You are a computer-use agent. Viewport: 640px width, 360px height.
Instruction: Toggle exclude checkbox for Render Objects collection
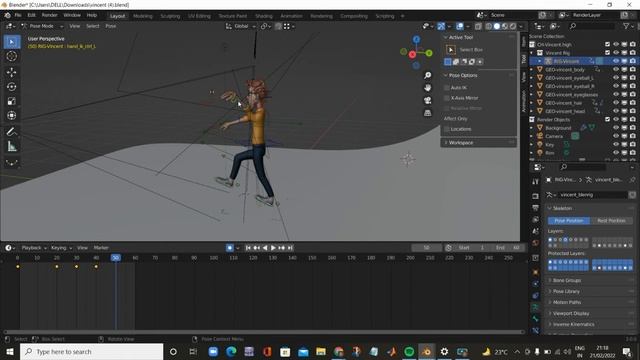[x=607, y=120]
